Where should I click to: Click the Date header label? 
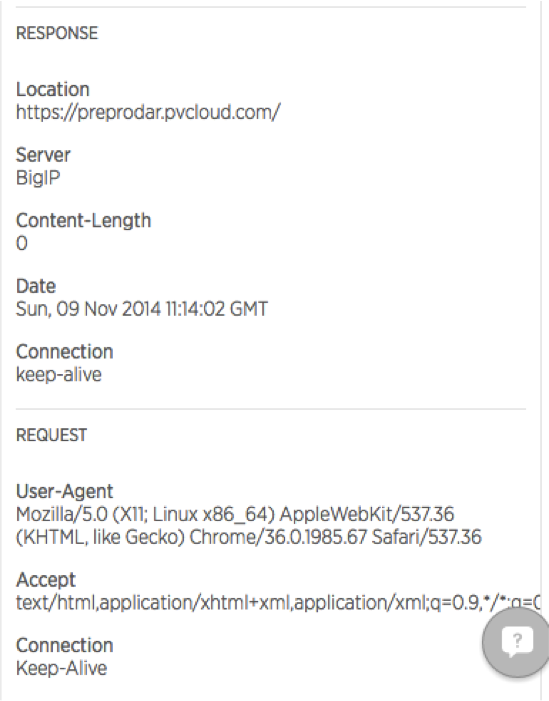pyautogui.click(x=36, y=286)
